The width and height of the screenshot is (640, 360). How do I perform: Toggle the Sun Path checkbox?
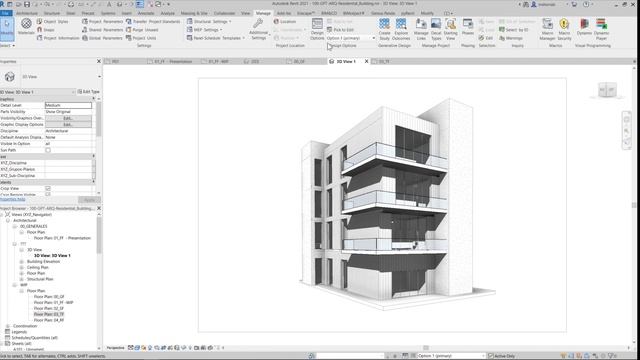pyautogui.click(x=48, y=150)
